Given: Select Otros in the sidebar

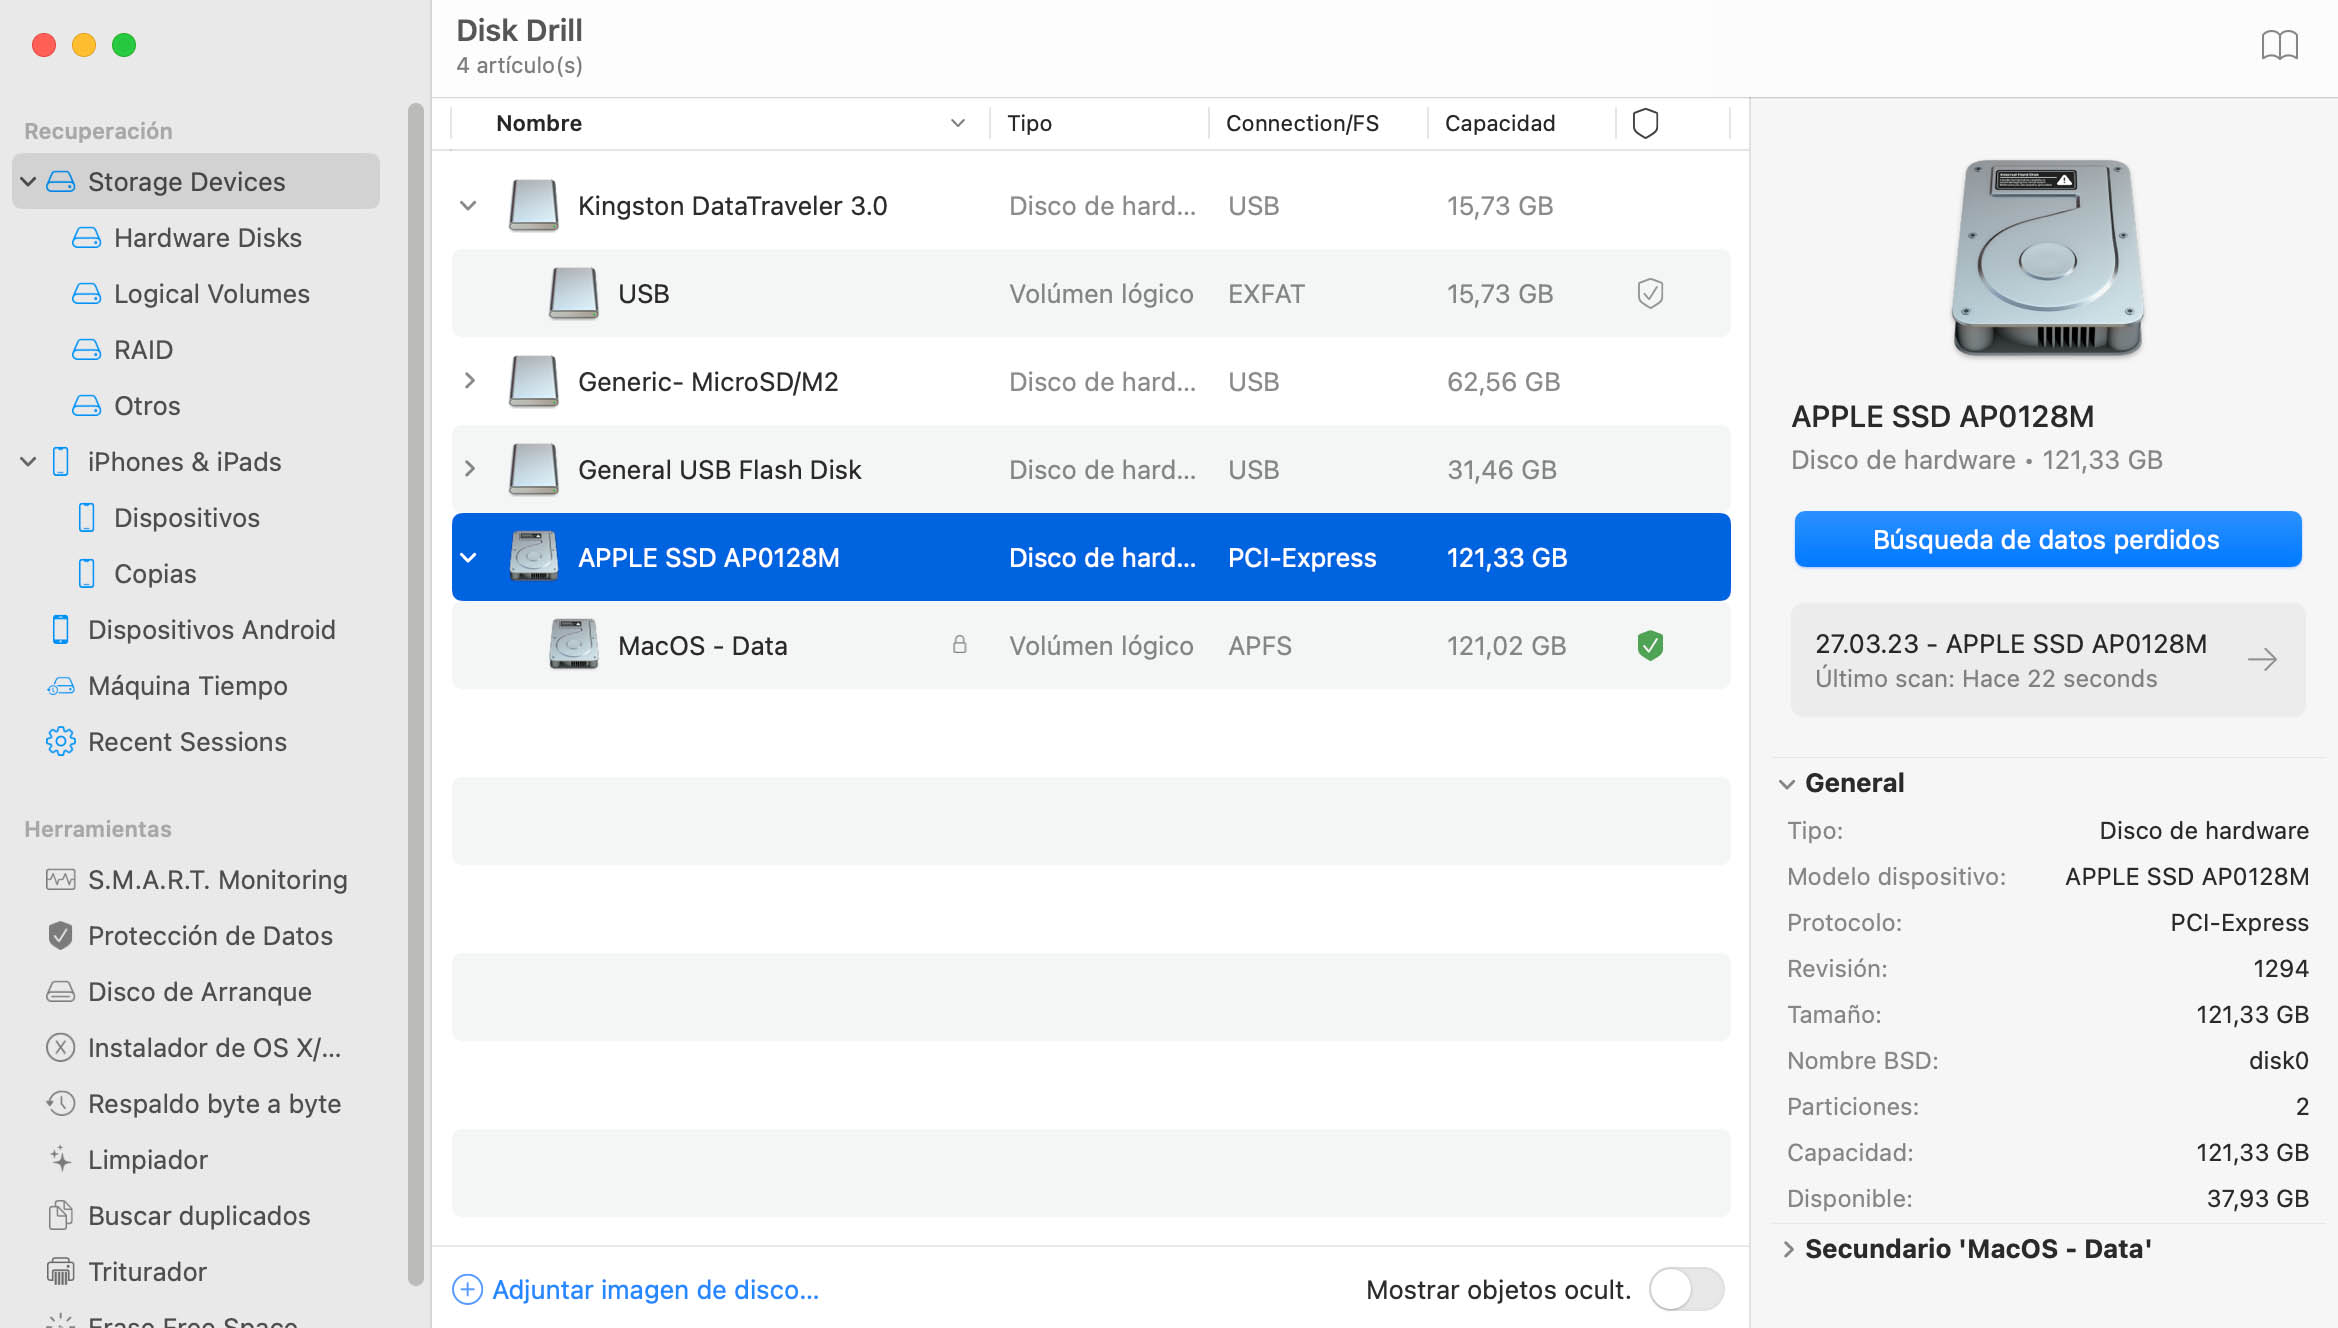Looking at the screenshot, I should pos(147,405).
